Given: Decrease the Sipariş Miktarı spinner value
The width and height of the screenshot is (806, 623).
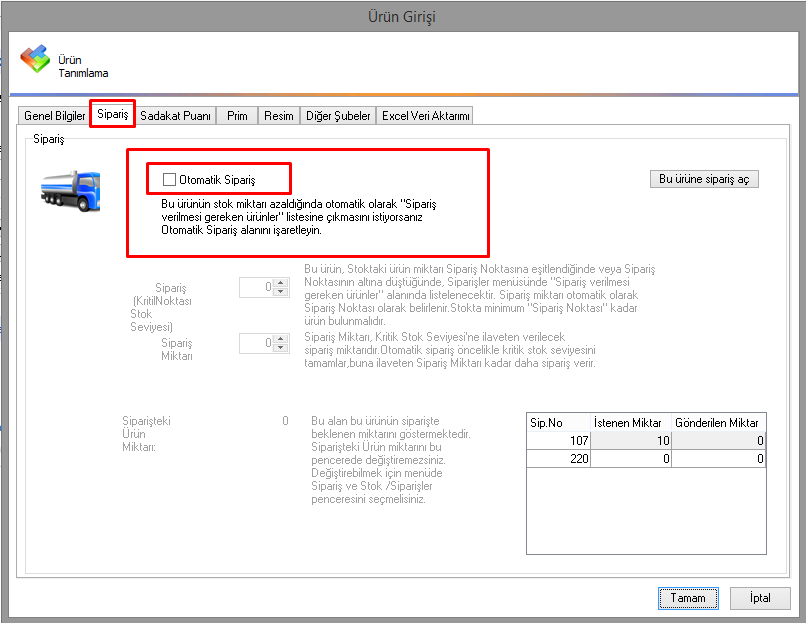Looking at the screenshot, I should [x=281, y=348].
